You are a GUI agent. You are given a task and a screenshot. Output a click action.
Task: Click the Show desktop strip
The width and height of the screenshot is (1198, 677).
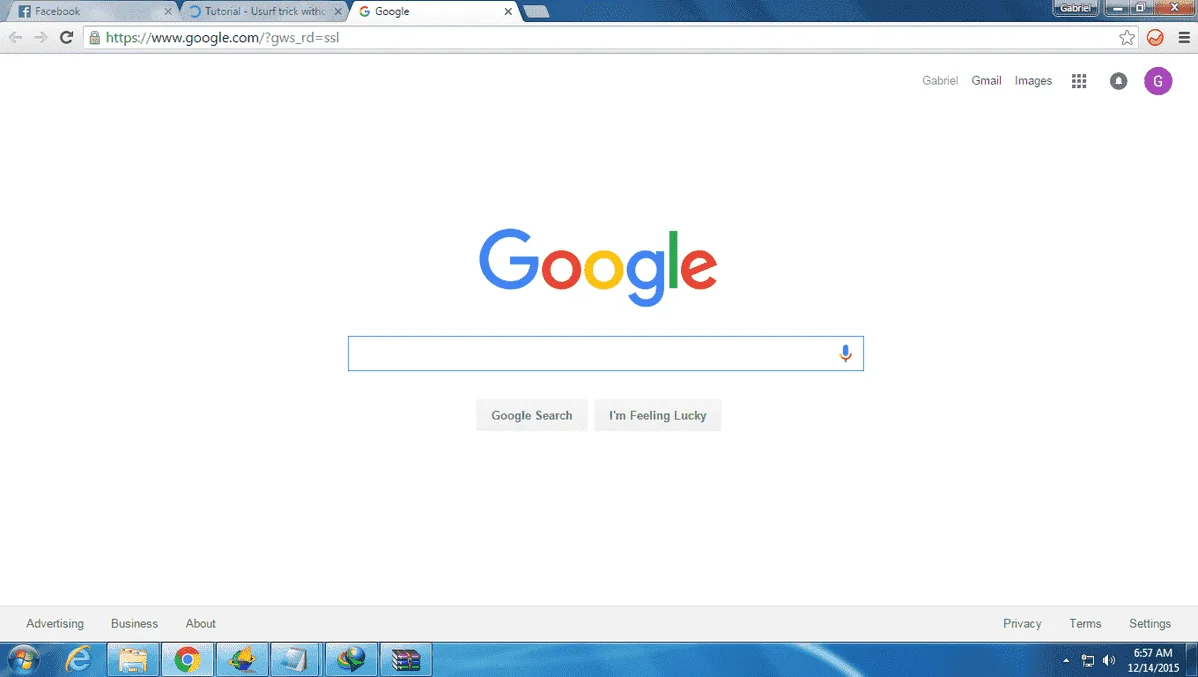[1192, 660]
